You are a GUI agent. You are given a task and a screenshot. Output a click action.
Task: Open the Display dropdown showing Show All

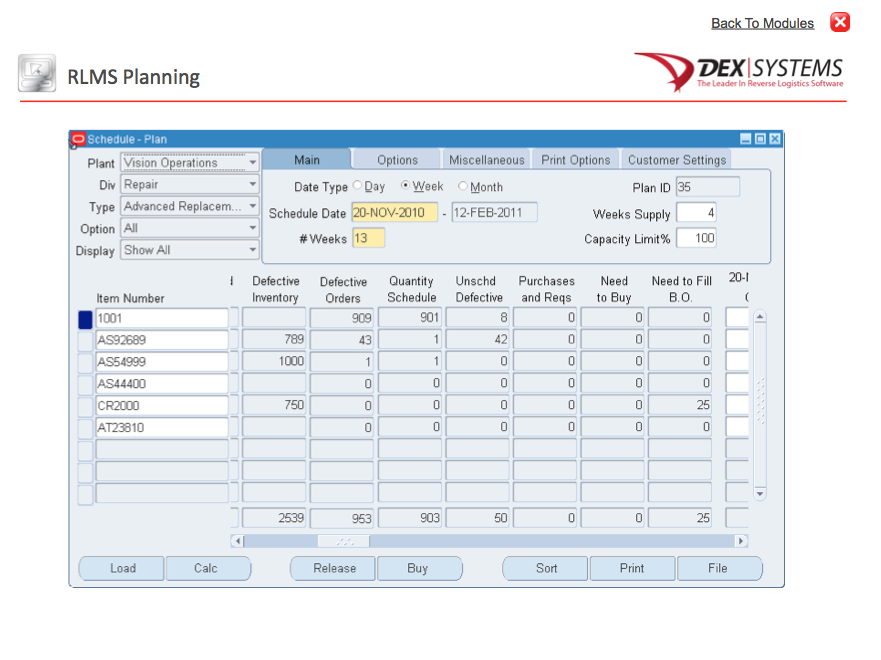pyautogui.click(x=253, y=250)
